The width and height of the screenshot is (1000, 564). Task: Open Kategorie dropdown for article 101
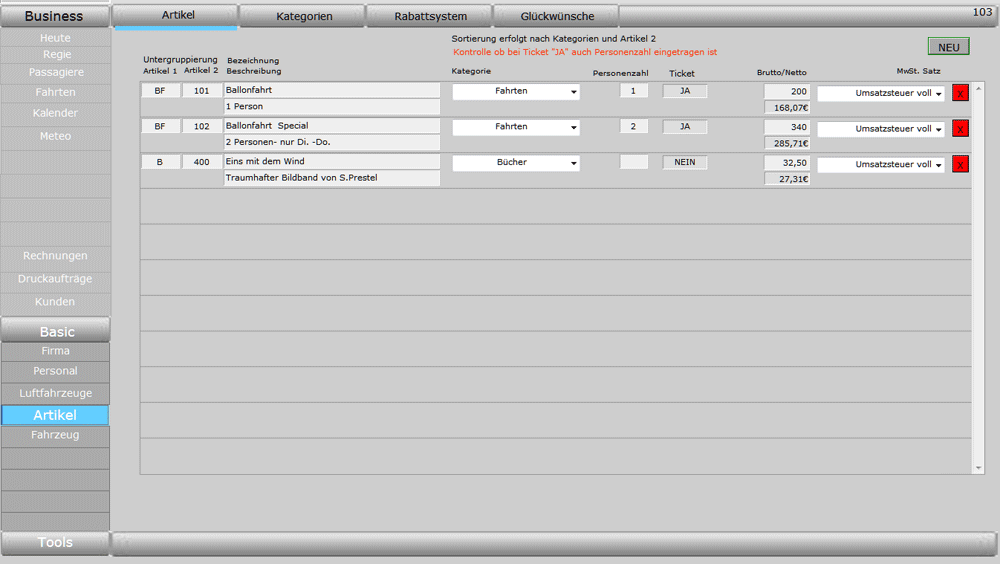(x=516, y=92)
